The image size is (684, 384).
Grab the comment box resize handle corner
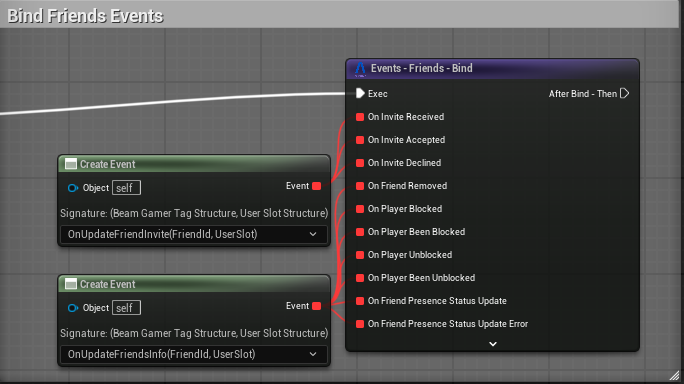(x=674, y=375)
